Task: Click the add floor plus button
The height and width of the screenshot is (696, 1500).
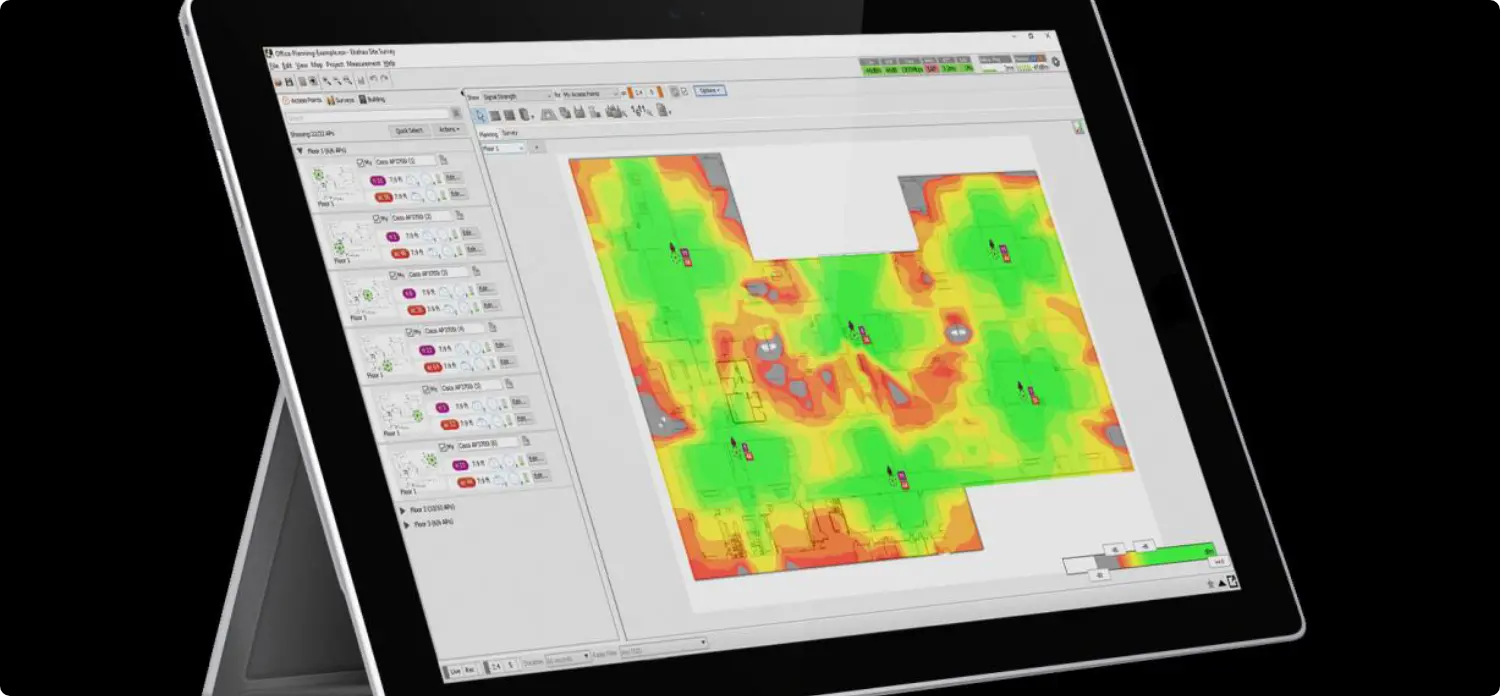Action: click(x=536, y=147)
